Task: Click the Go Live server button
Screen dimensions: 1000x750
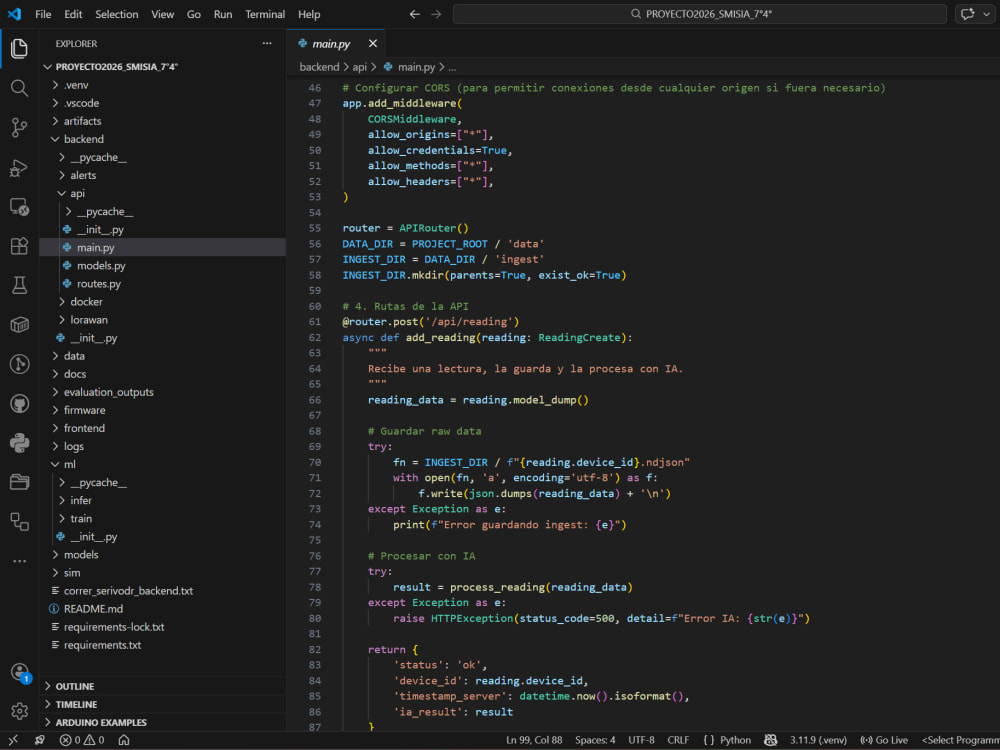Action: [884, 740]
